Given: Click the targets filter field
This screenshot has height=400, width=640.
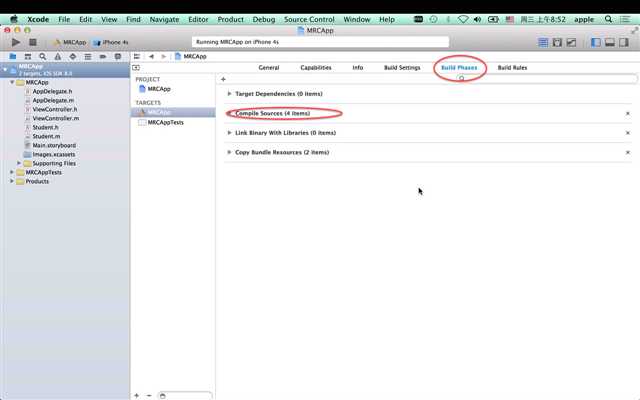Looking at the screenshot, I should pyautogui.click(x=185, y=396).
